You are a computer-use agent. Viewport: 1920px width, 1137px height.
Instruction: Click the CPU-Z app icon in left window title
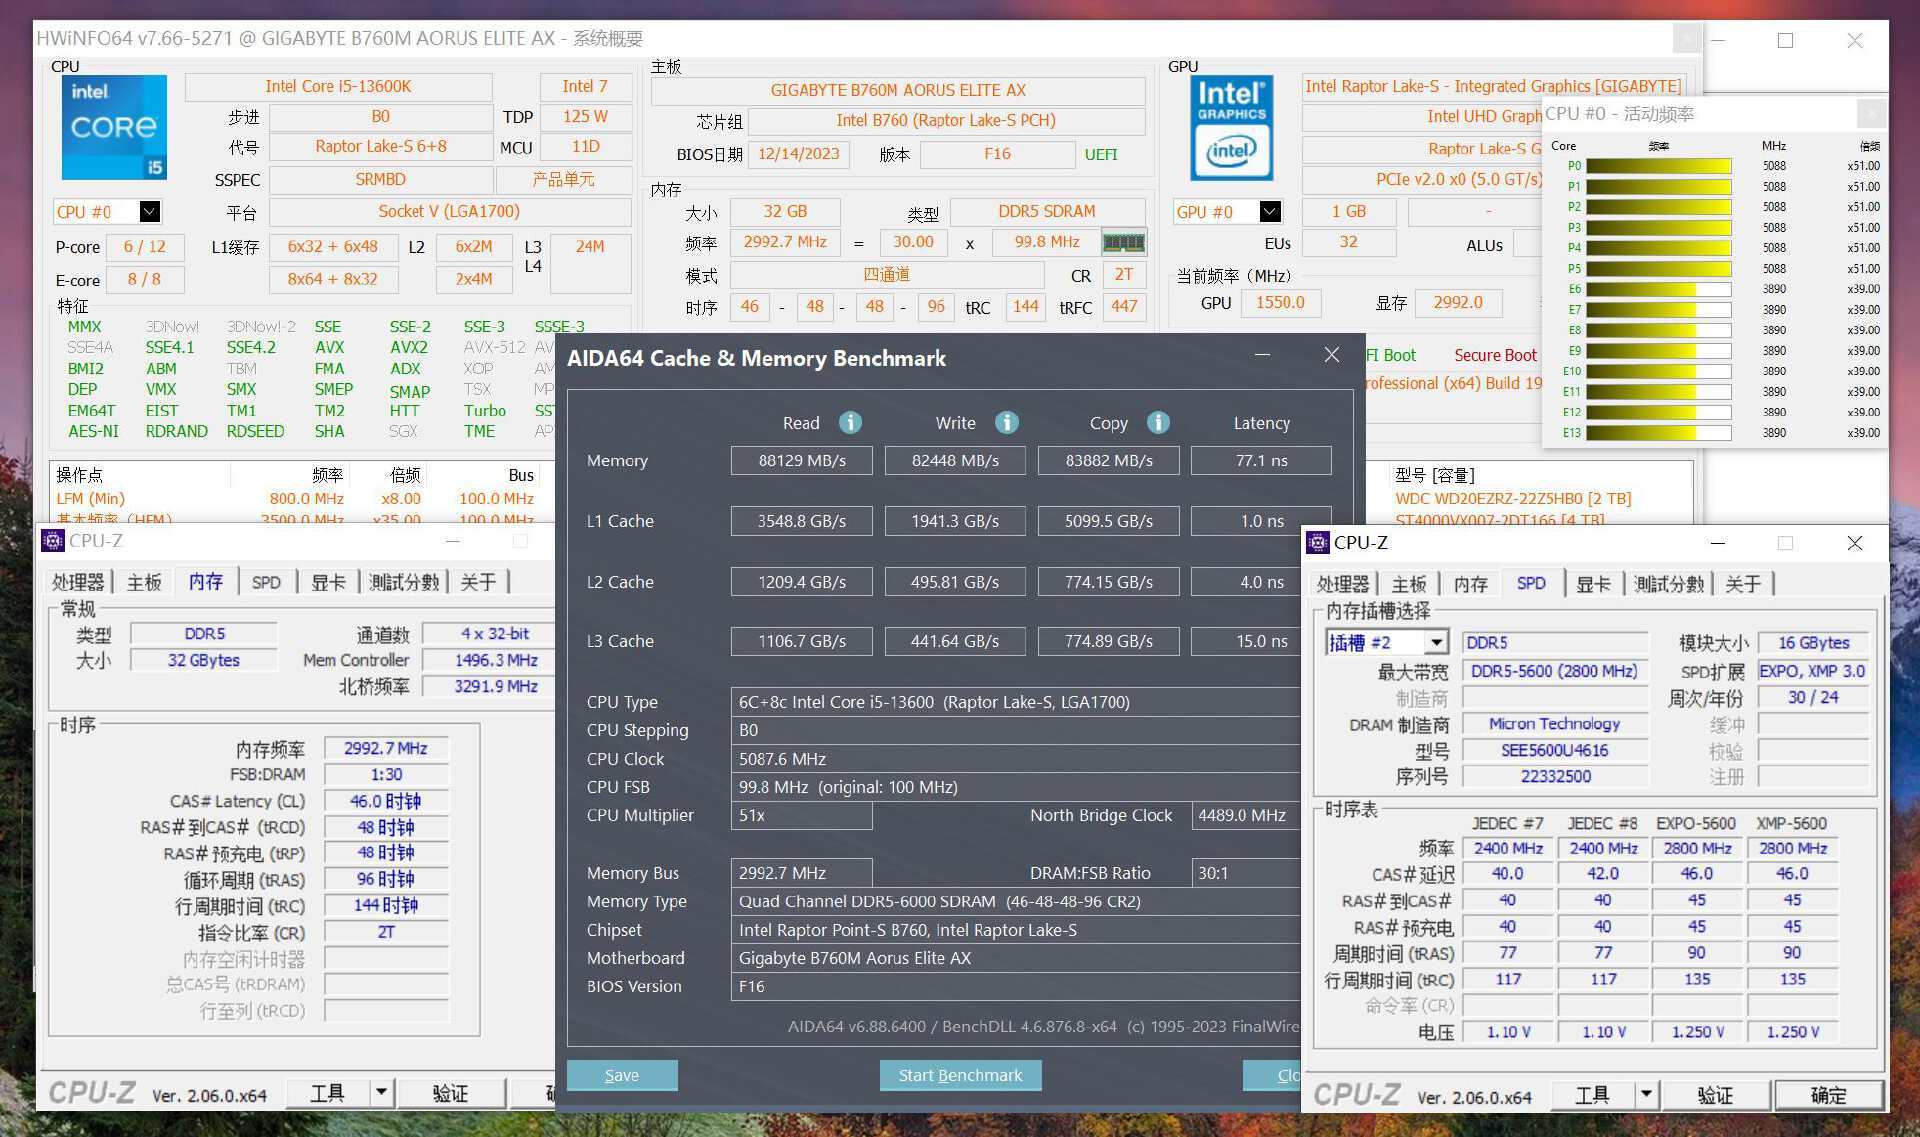[x=52, y=541]
